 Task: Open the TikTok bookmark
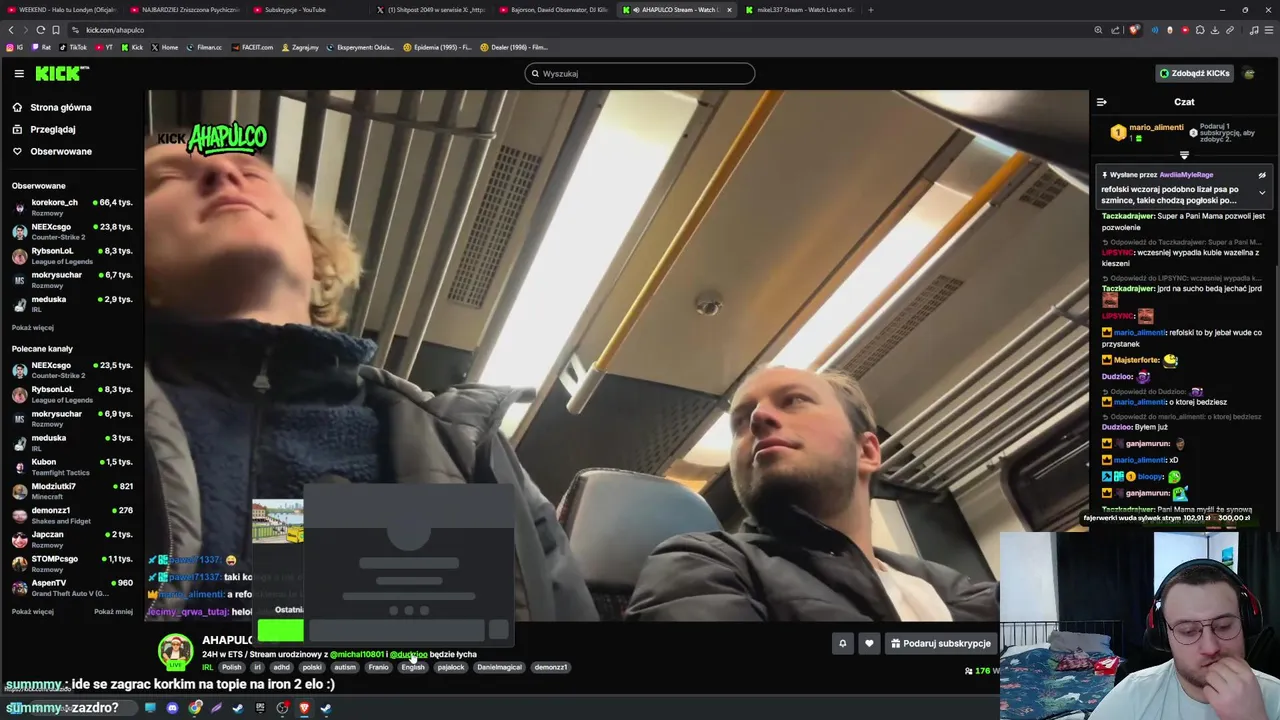click(73, 47)
